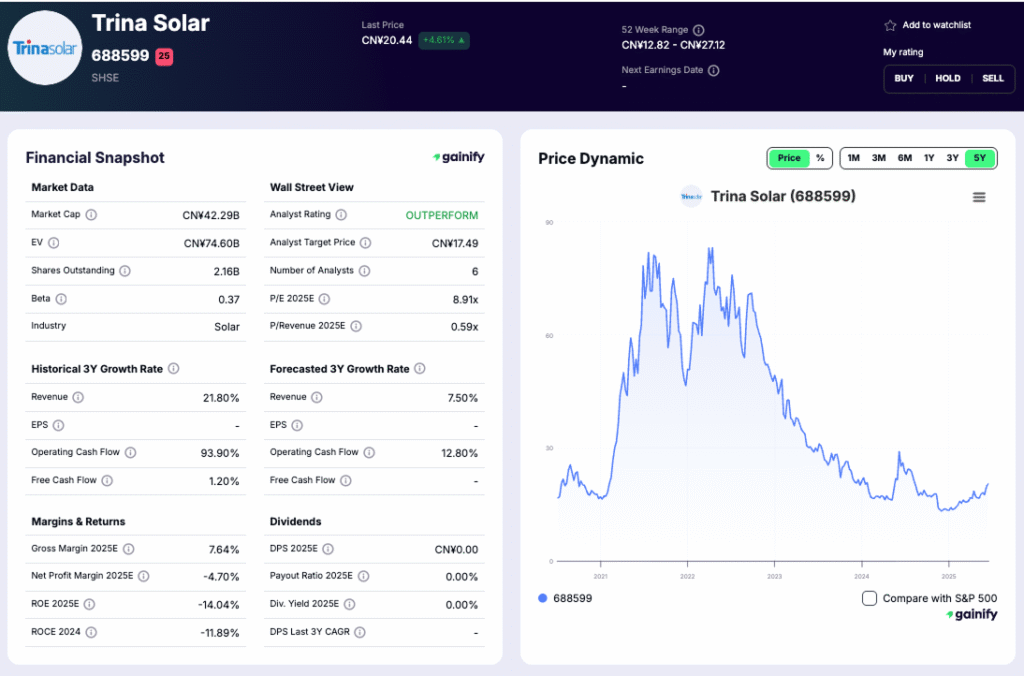This screenshot has height=676, width=1024.
Task: Click the SELL rating button
Action: 992,78
